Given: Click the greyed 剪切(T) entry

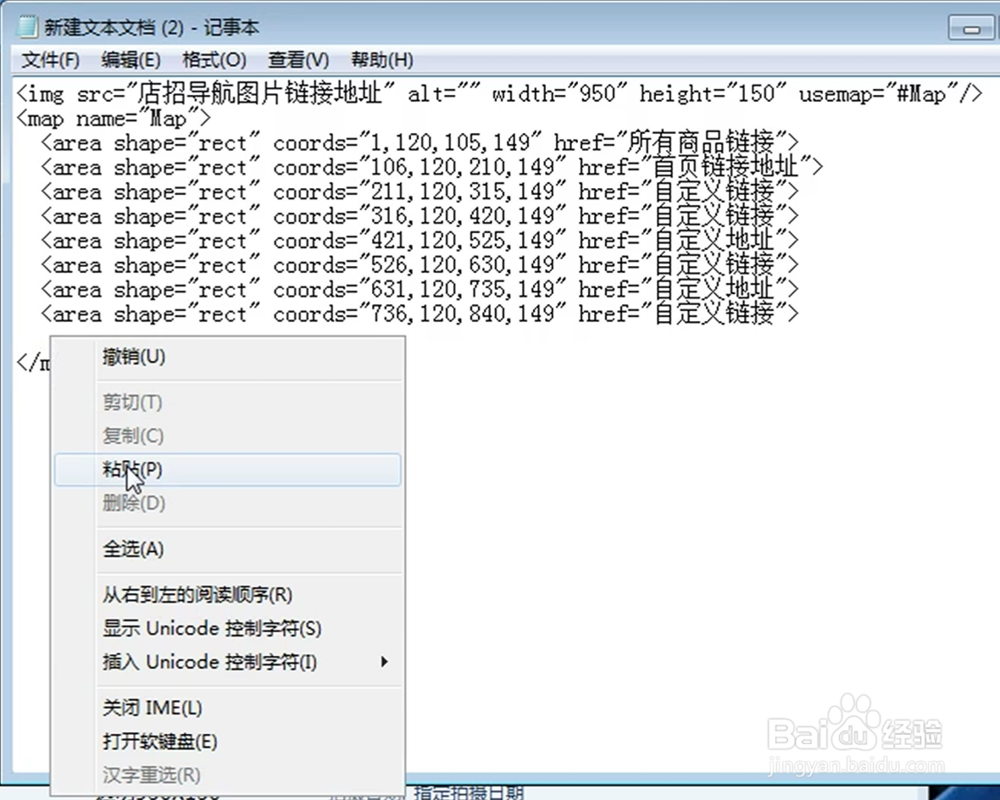Looking at the screenshot, I should pyautogui.click(x=228, y=403).
